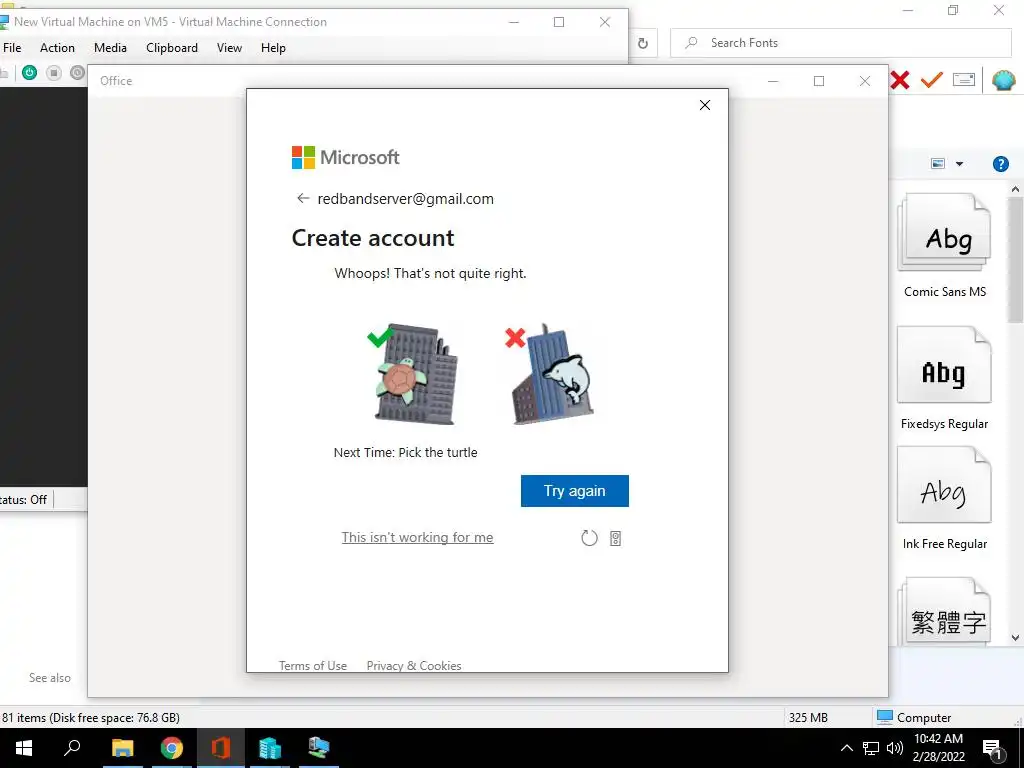1024x768 pixels.
Task: Click the See also text
Action: click(50, 678)
